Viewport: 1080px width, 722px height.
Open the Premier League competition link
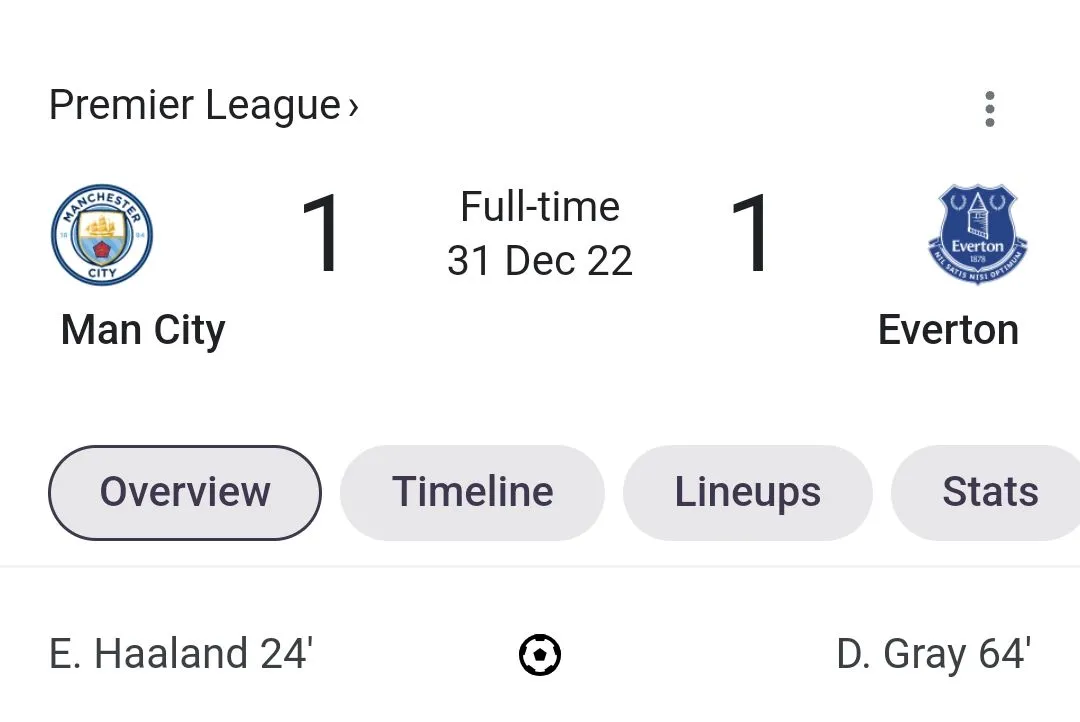coord(195,105)
